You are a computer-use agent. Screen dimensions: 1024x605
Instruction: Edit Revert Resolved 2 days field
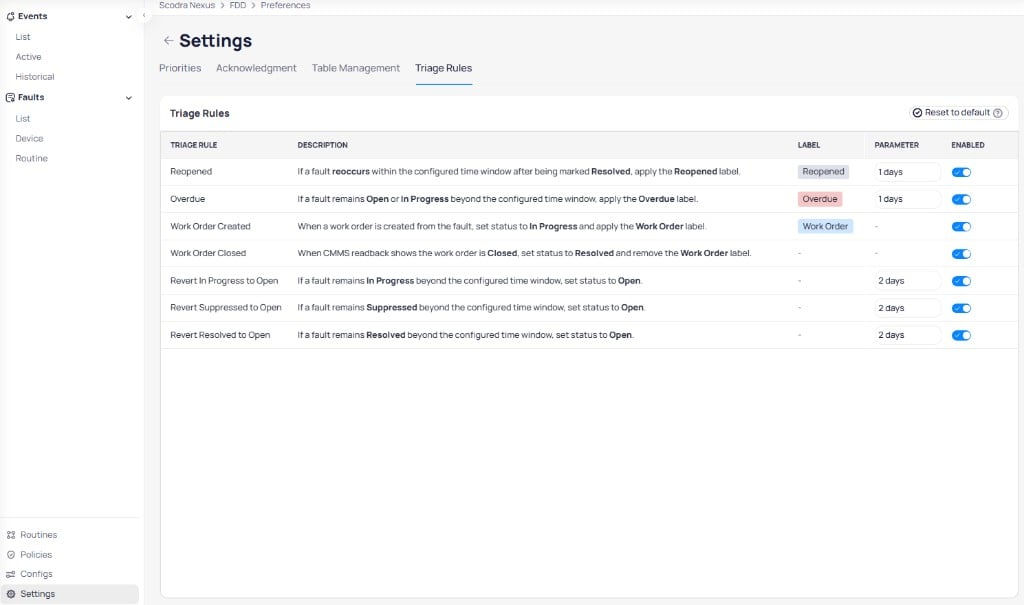906,335
